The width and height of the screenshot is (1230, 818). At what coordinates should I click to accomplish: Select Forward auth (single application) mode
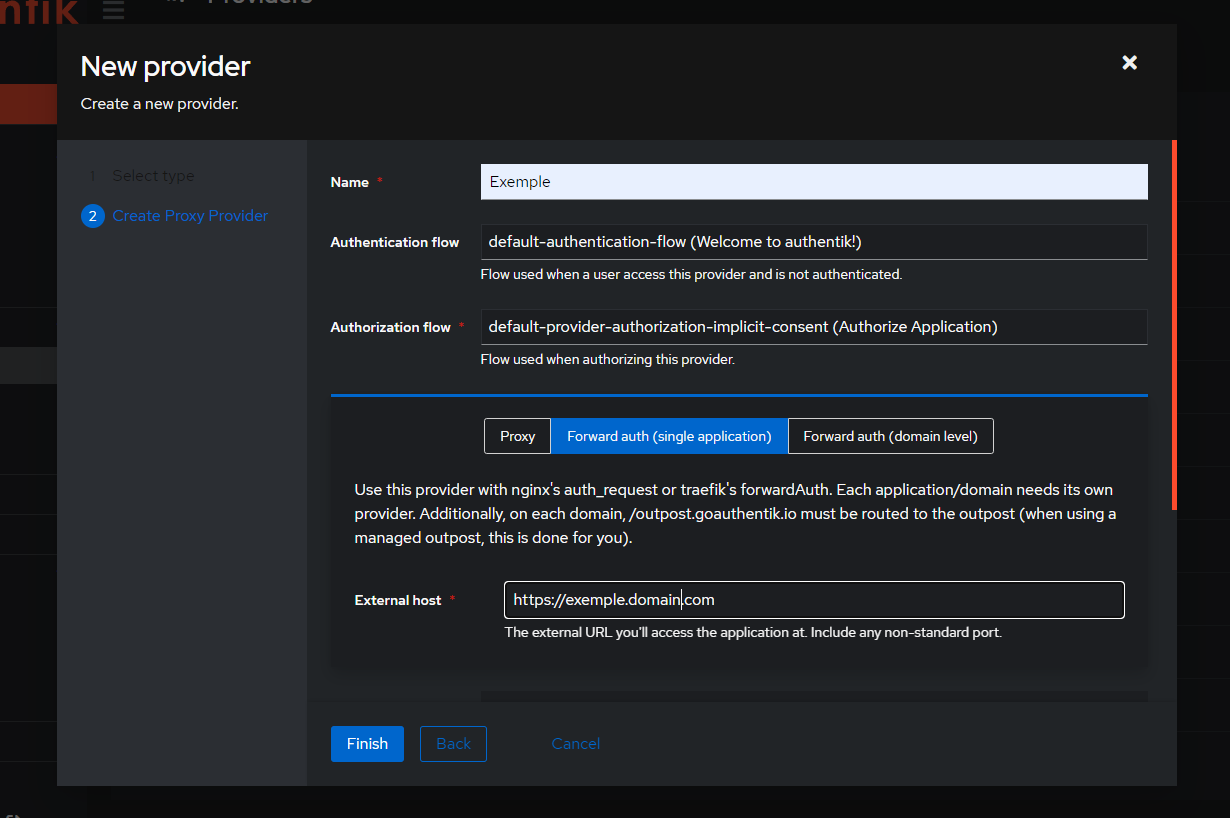point(669,436)
